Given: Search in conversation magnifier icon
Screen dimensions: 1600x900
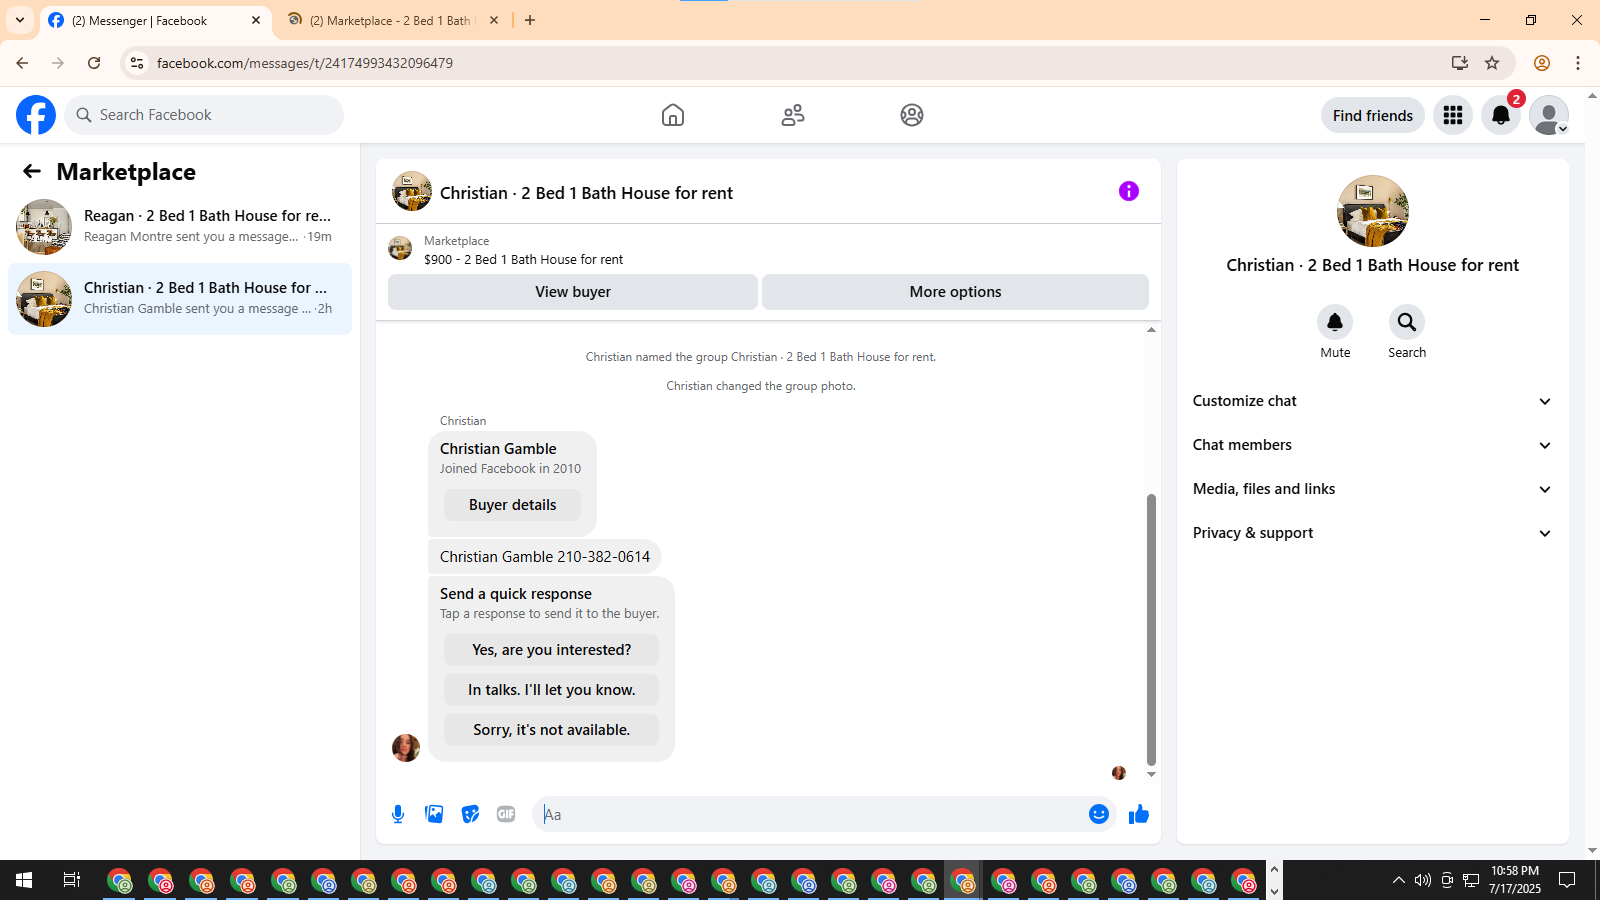Looking at the screenshot, I should click(1407, 322).
